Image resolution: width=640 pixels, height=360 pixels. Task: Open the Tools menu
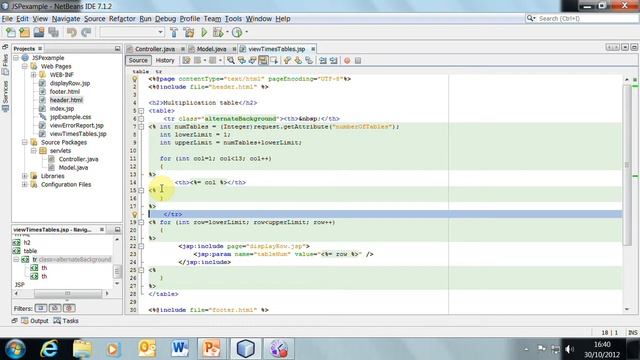point(233,19)
